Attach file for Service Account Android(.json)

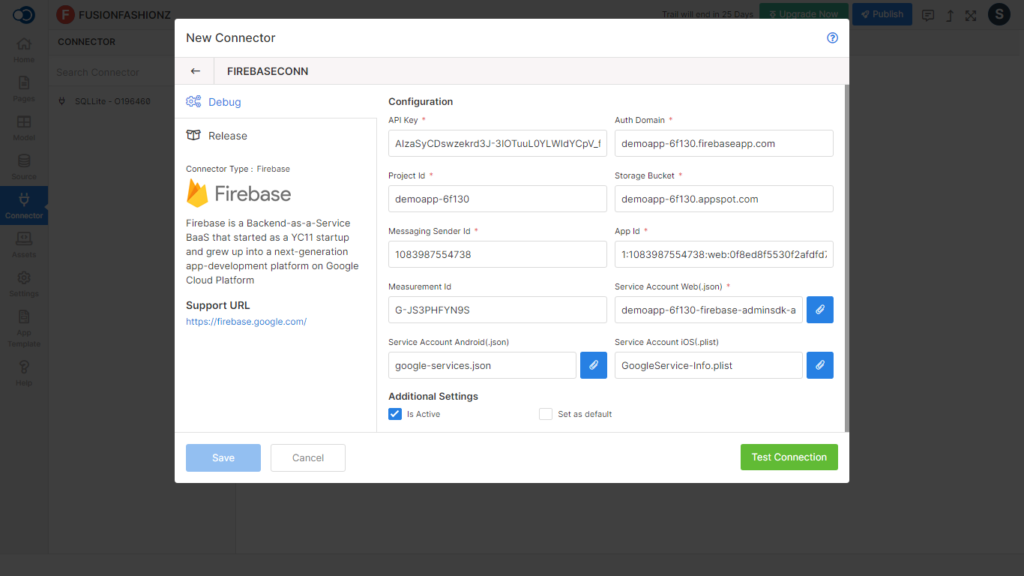[x=593, y=365]
